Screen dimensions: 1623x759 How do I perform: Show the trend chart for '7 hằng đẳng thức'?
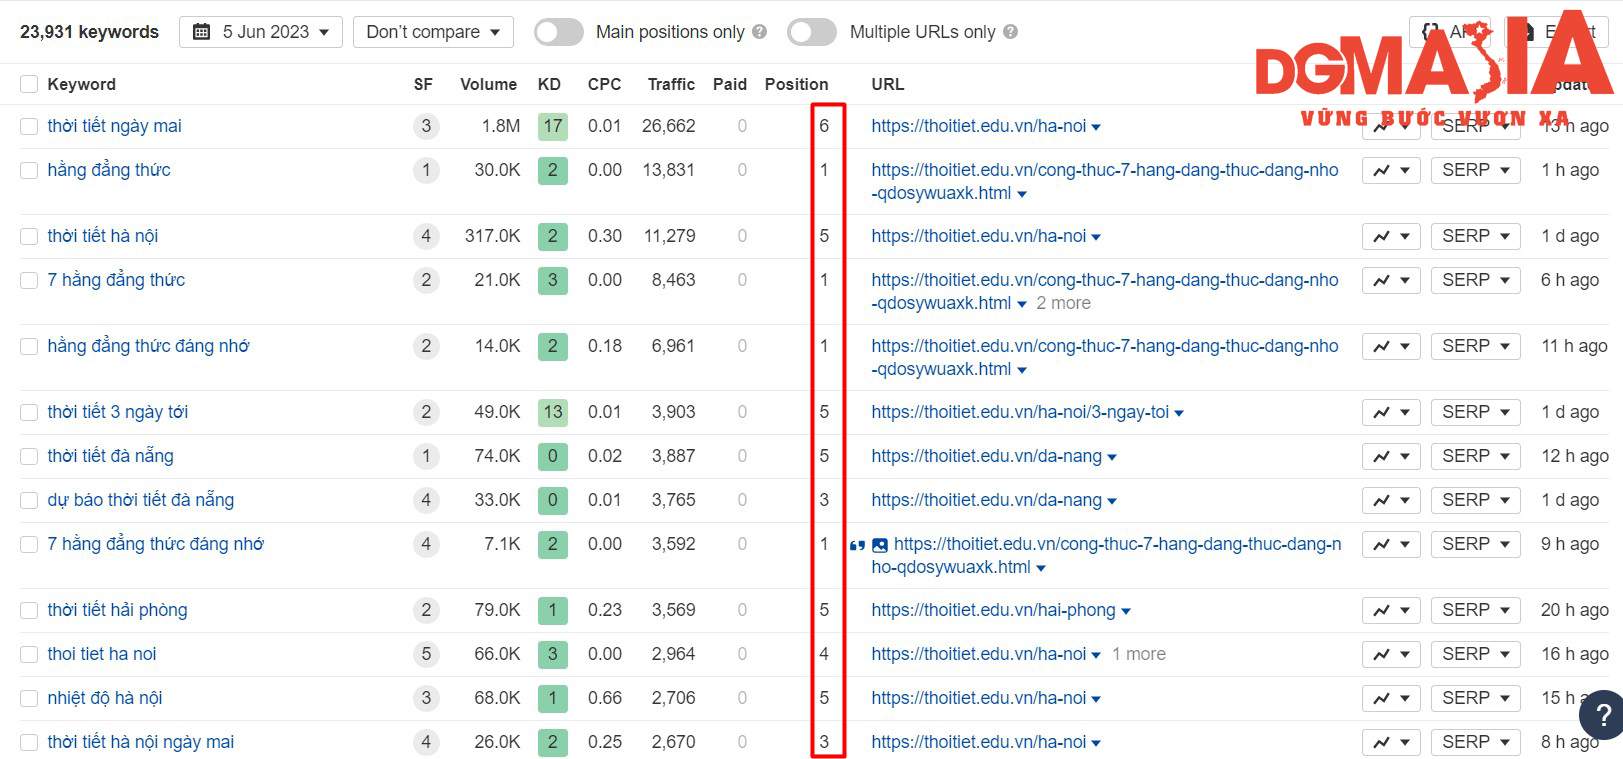tap(1391, 280)
